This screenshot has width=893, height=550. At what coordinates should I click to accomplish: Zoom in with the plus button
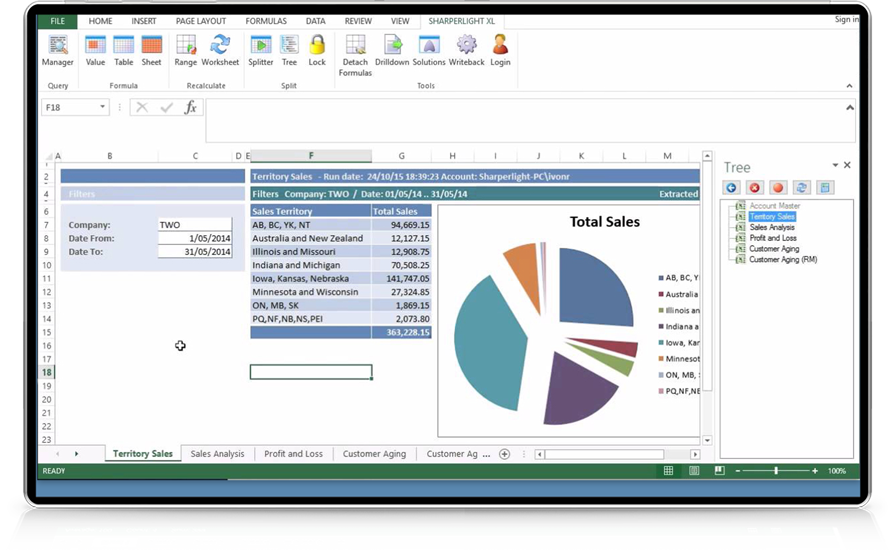pos(815,471)
